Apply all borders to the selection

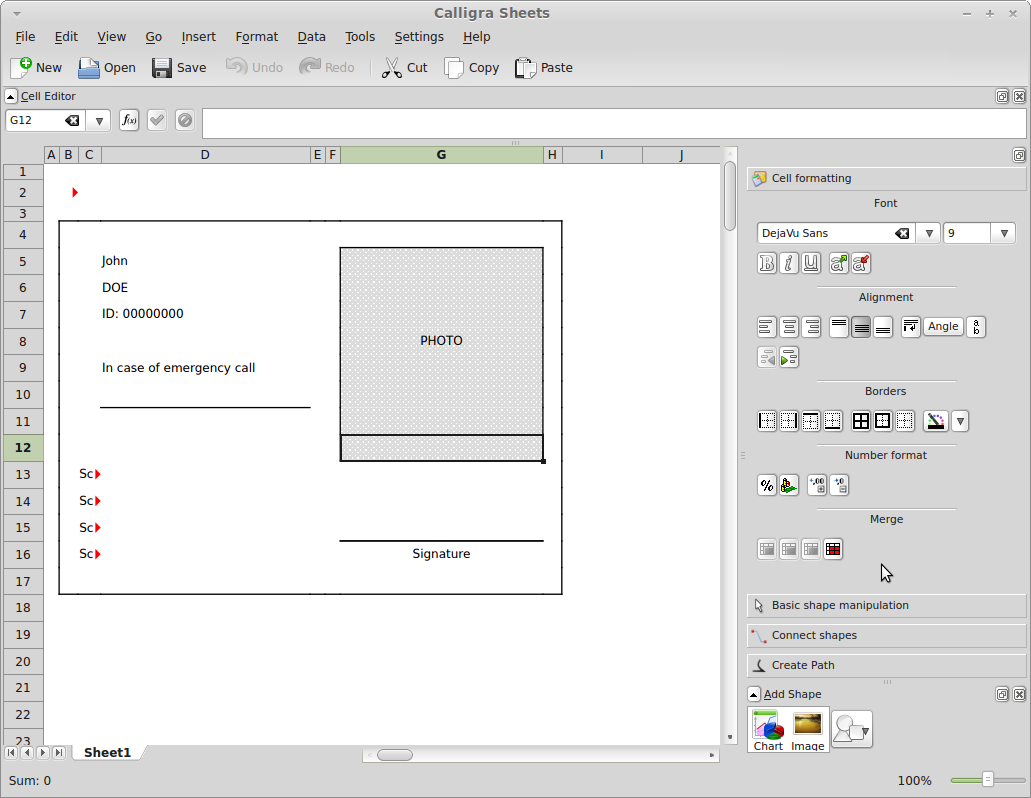tap(861, 421)
